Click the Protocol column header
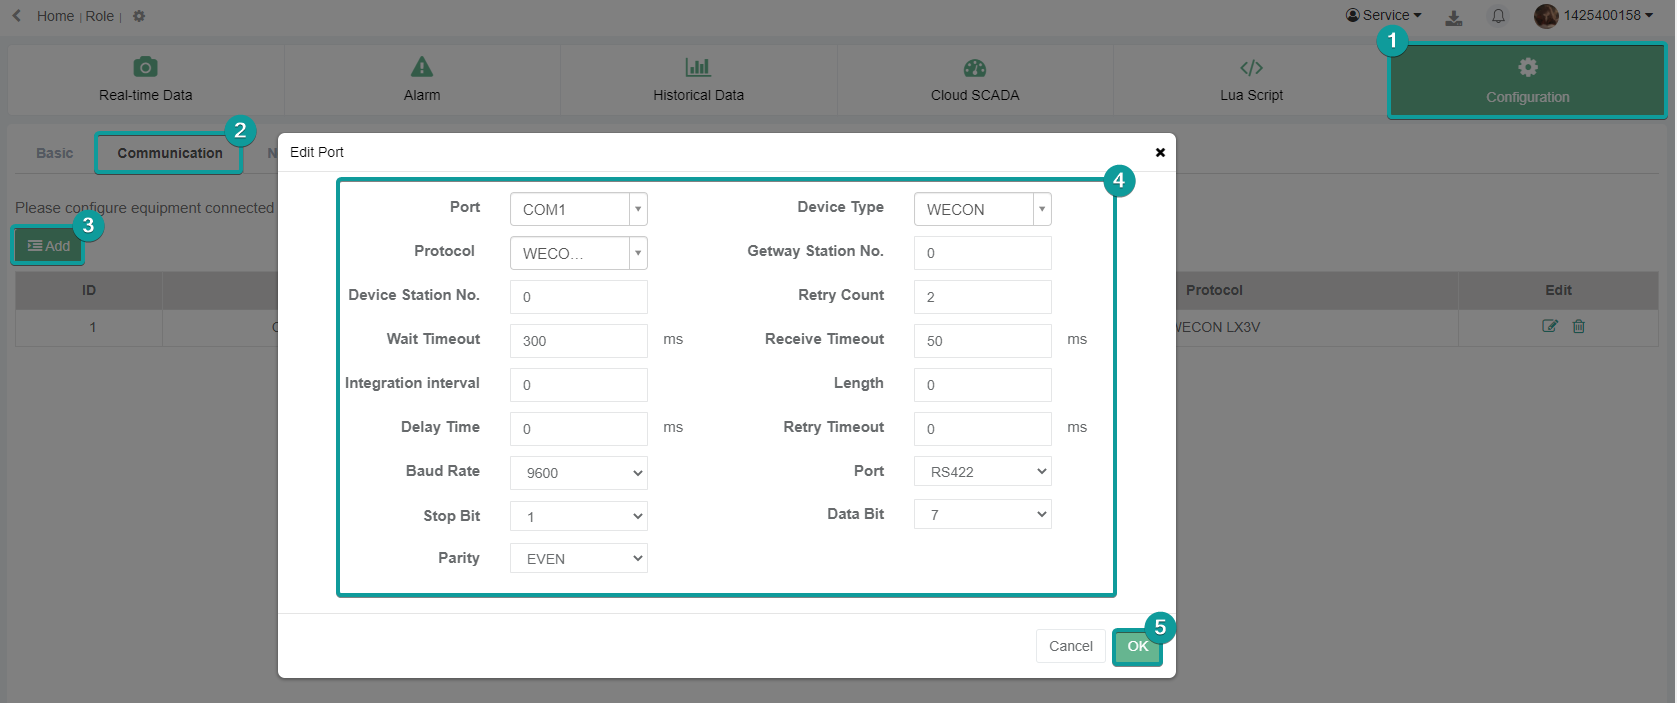The width and height of the screenshot is (1677, 703). click(1214, 290)
